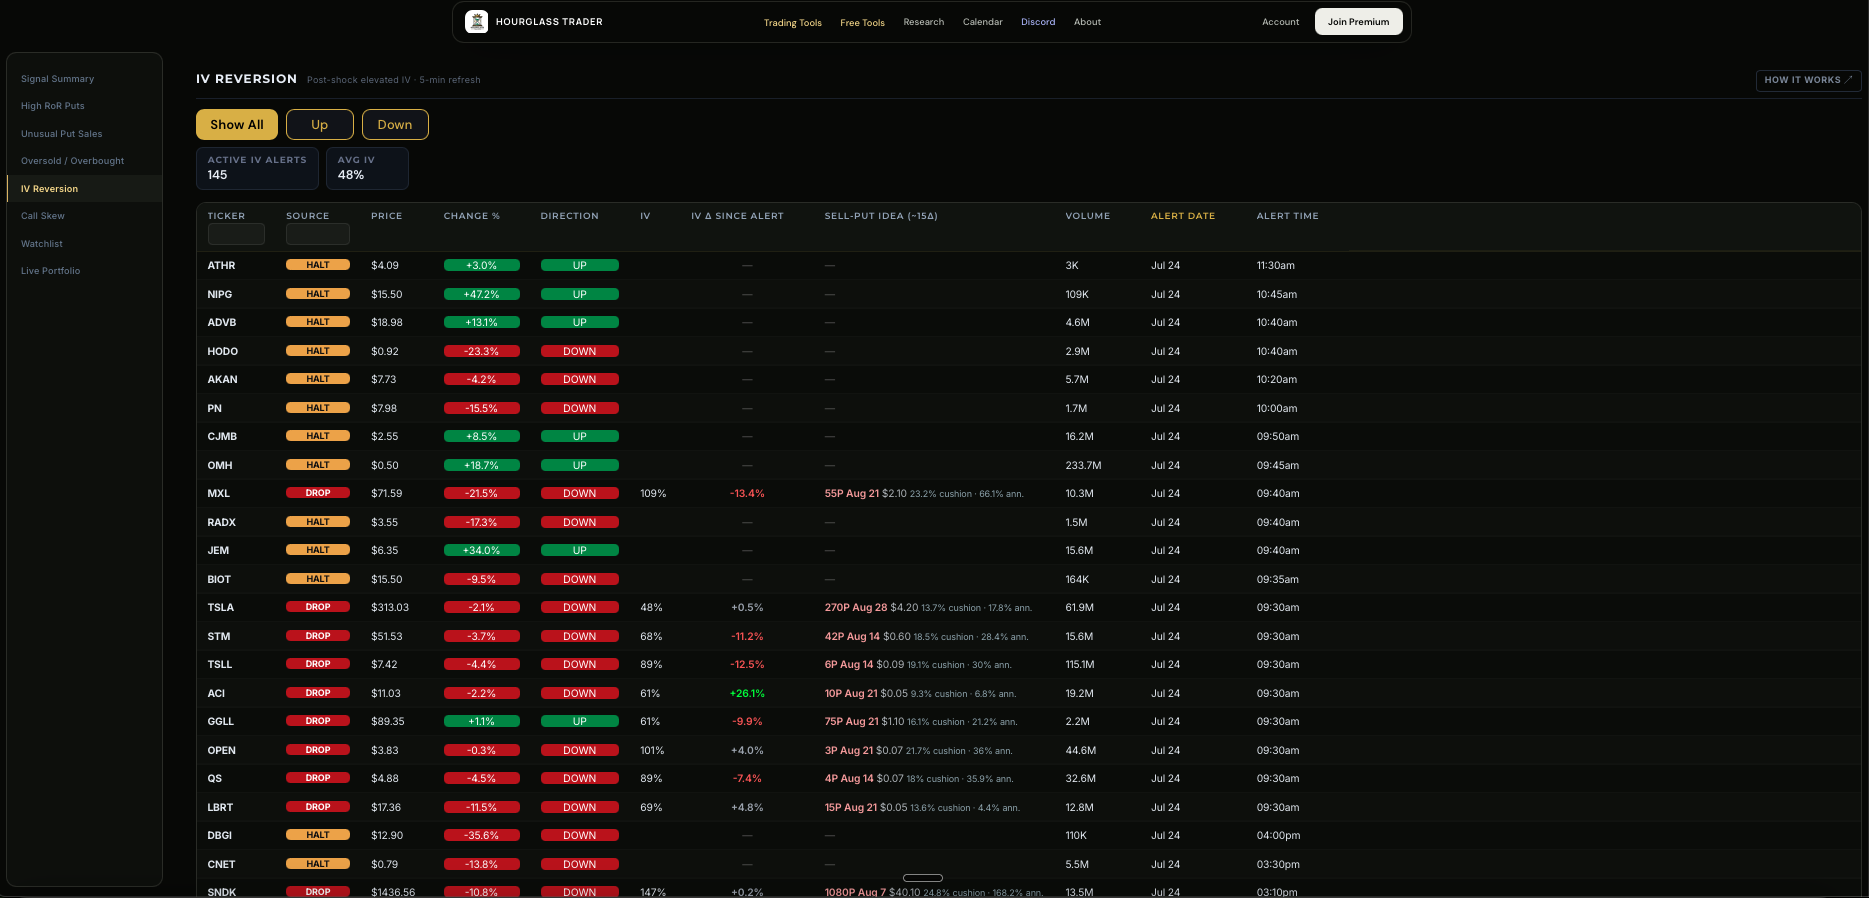This screenshot has width=1869, height=898.
Task: Click the $313.03 price cell
Action: [x=390, y=608]
